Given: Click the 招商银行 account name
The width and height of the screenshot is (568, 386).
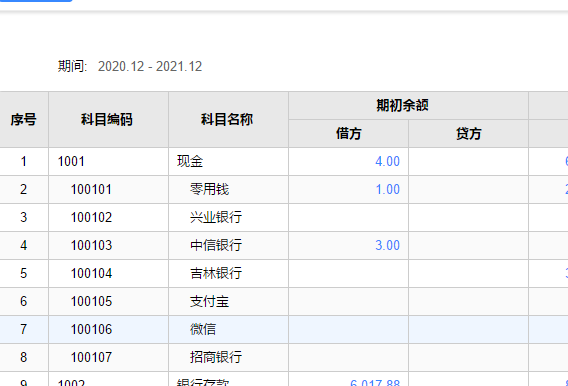Looking at the screenshot, I should click(x=216, y=357).
